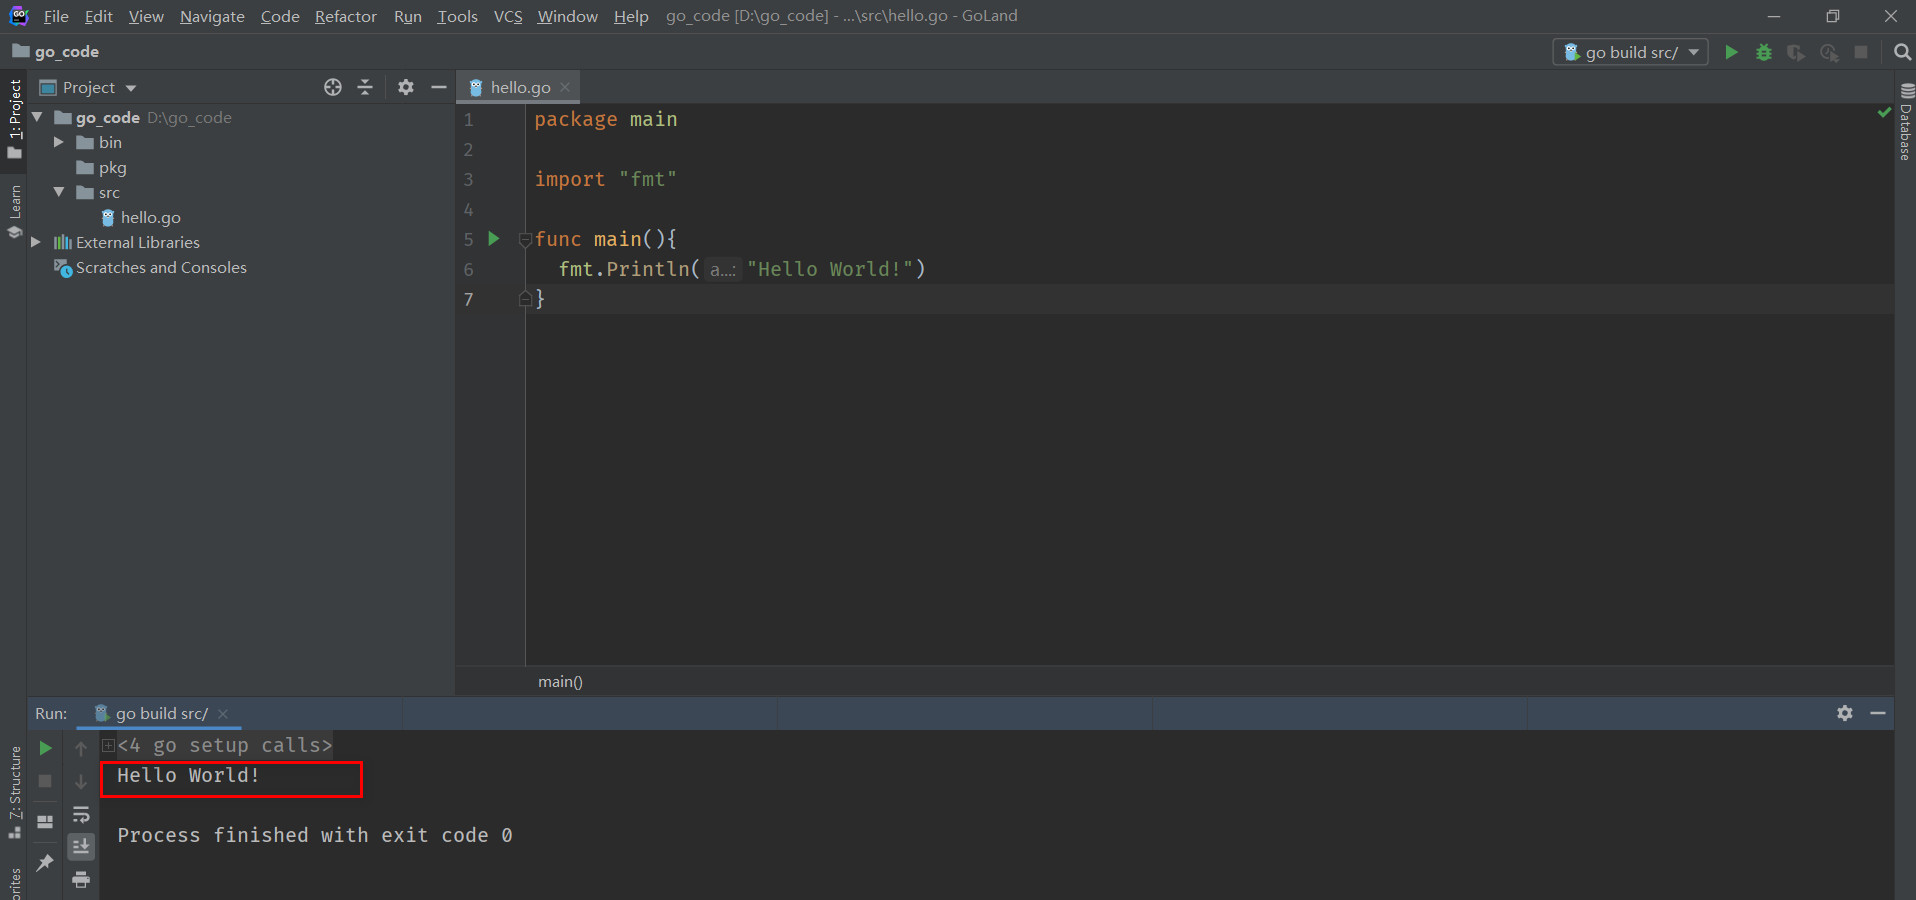Toggle scroll to end of console
The image size is (1916, 900).
pos(81,847)
